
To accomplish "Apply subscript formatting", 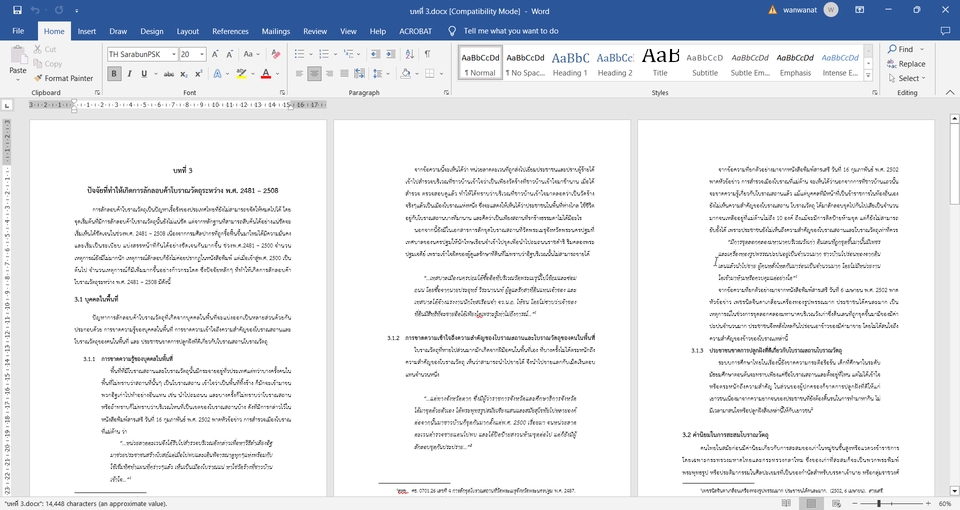I will point(186,73).
